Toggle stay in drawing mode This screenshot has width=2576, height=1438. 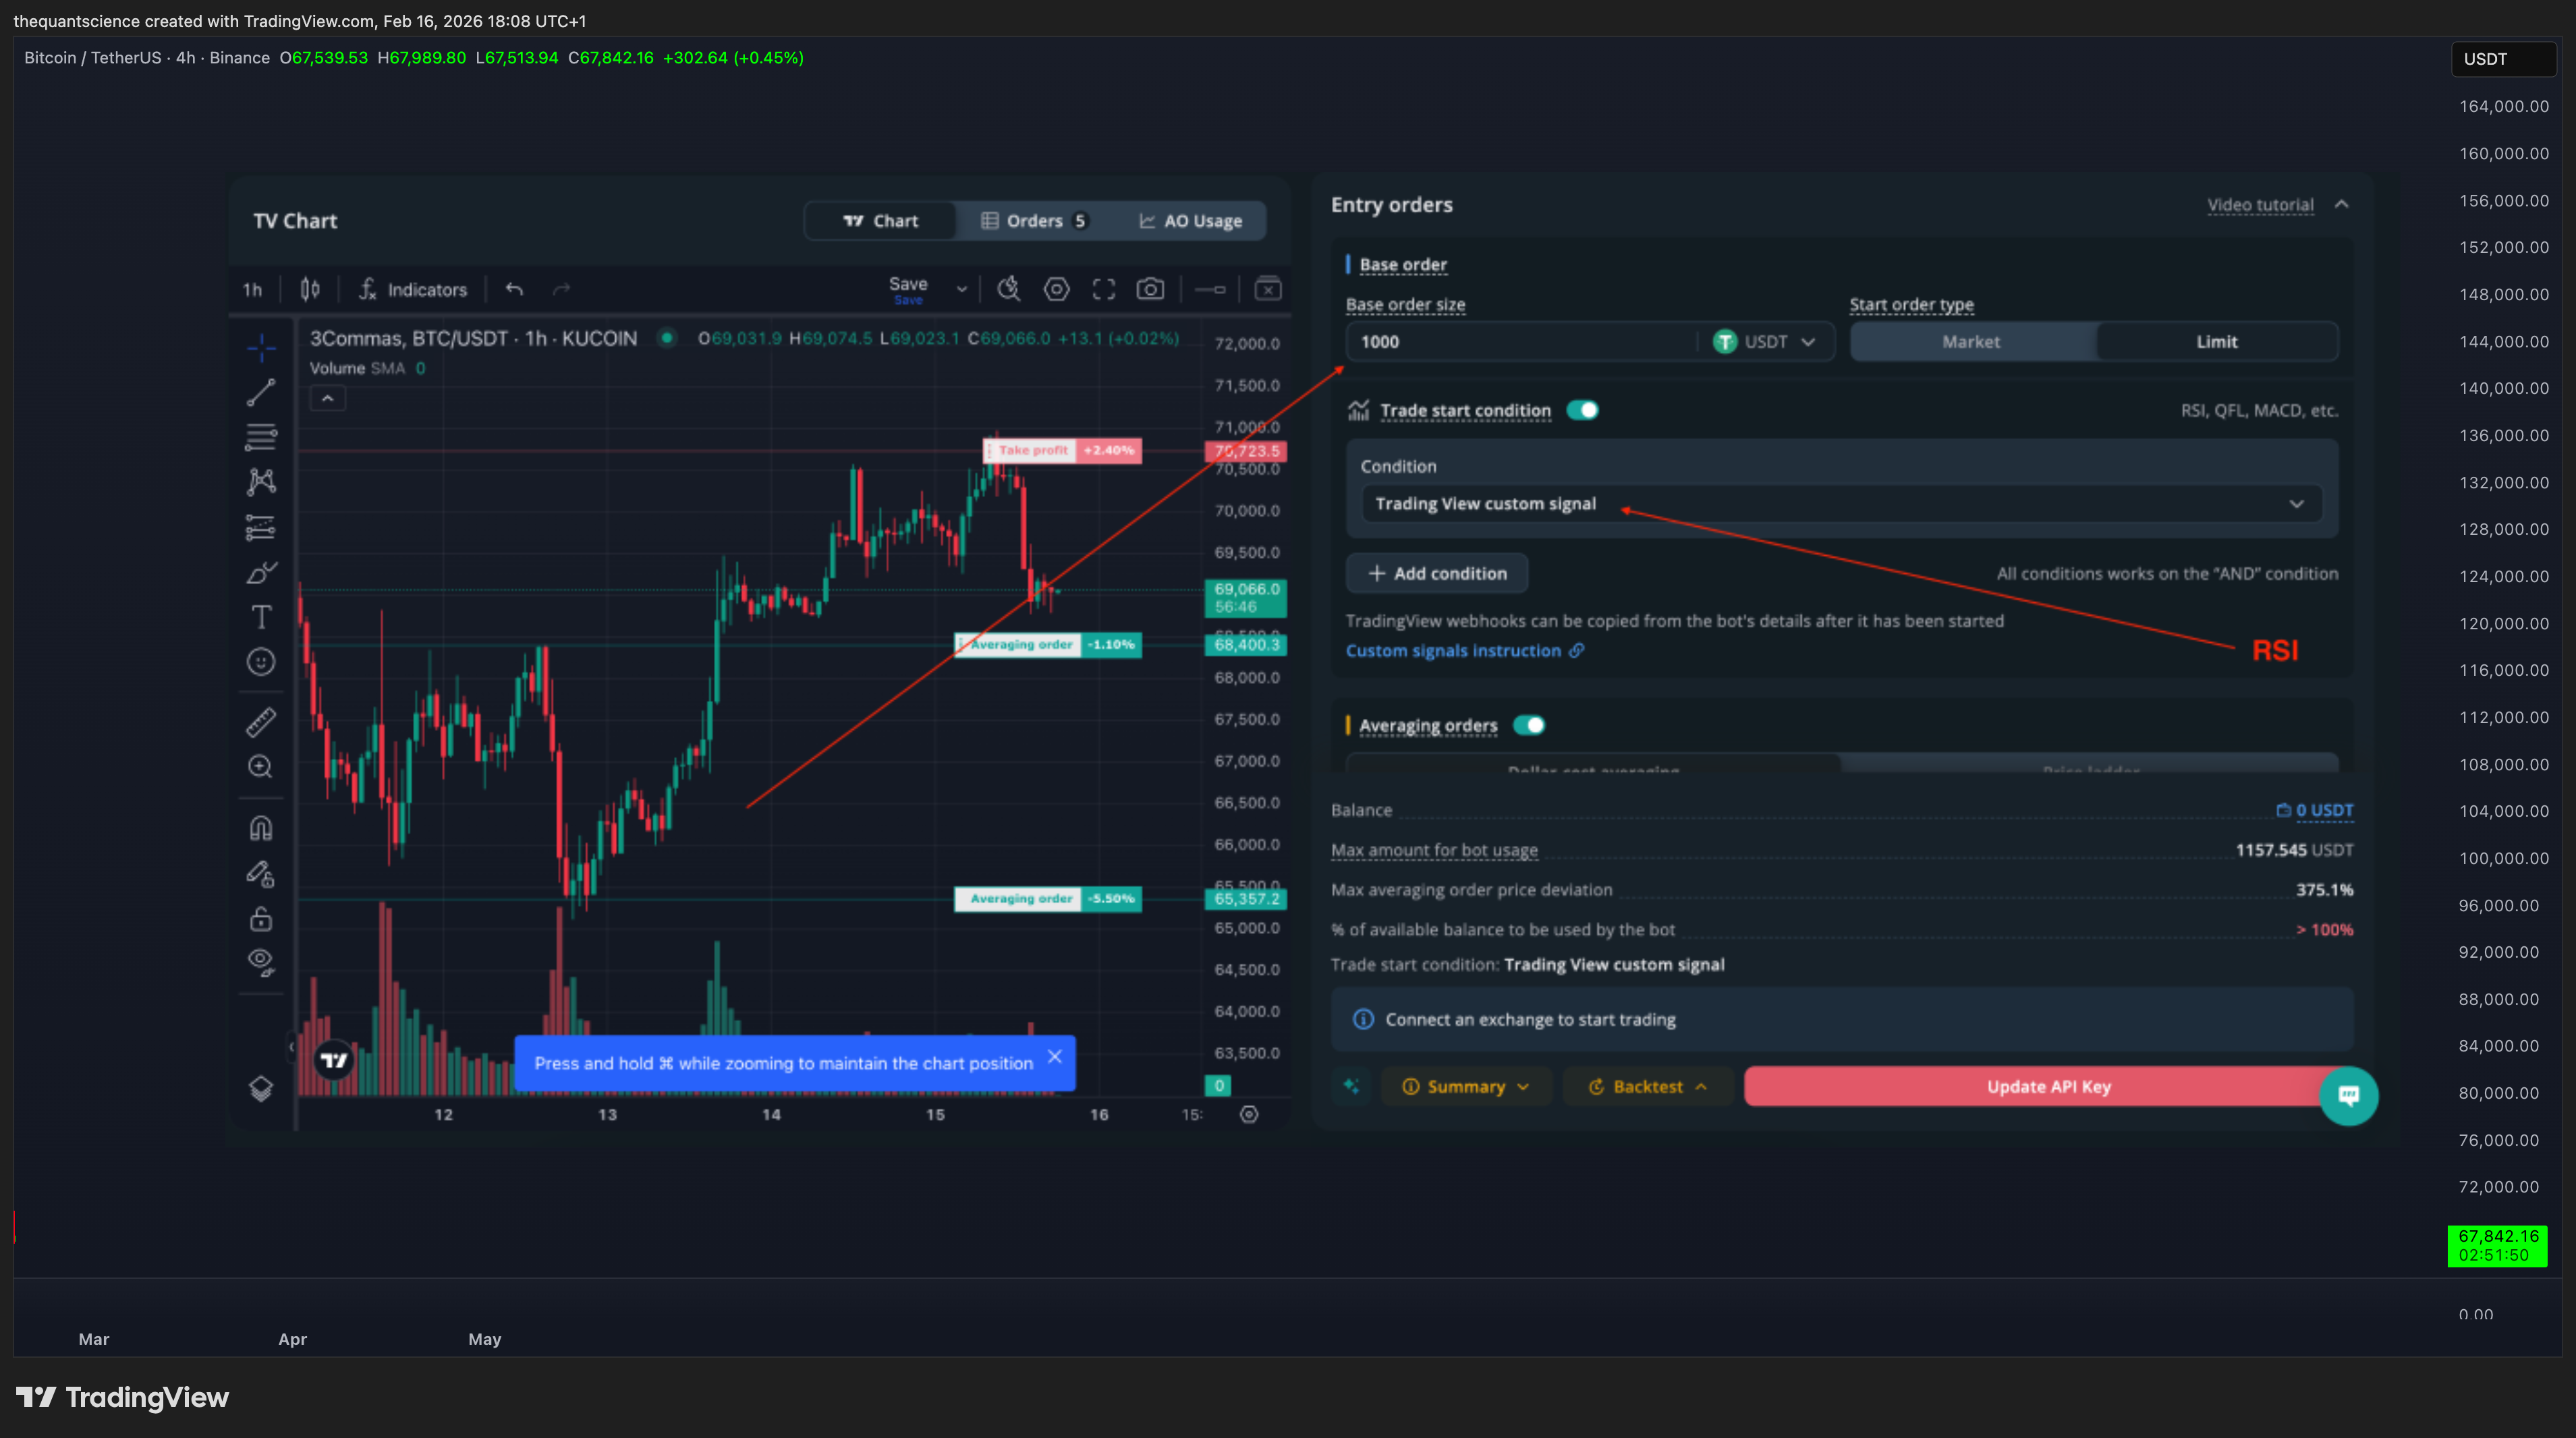tap(261, 874)
